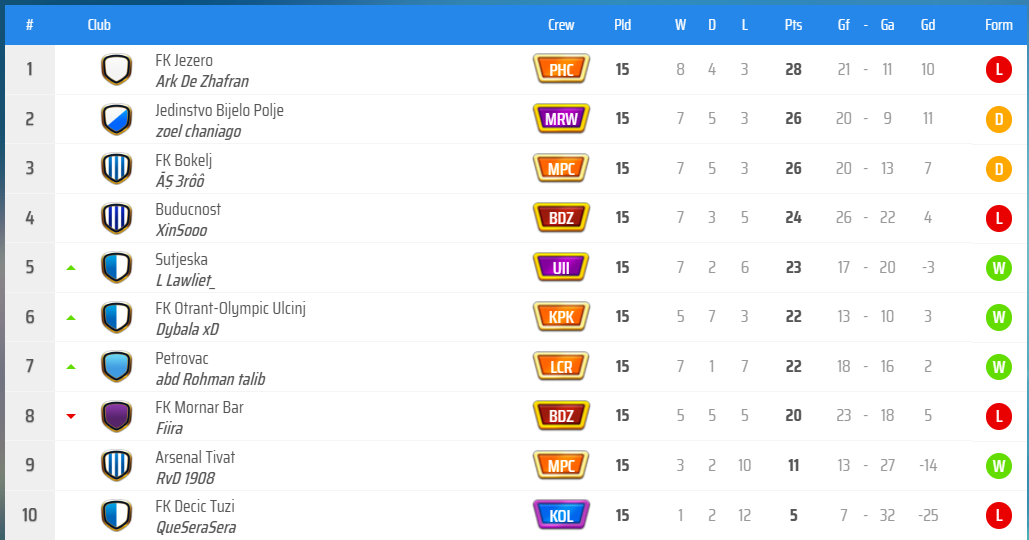Open the MRW crew badge
The height and width of the screenshot is (540, 1029).
pyautogui.click(x=561, y=120)
